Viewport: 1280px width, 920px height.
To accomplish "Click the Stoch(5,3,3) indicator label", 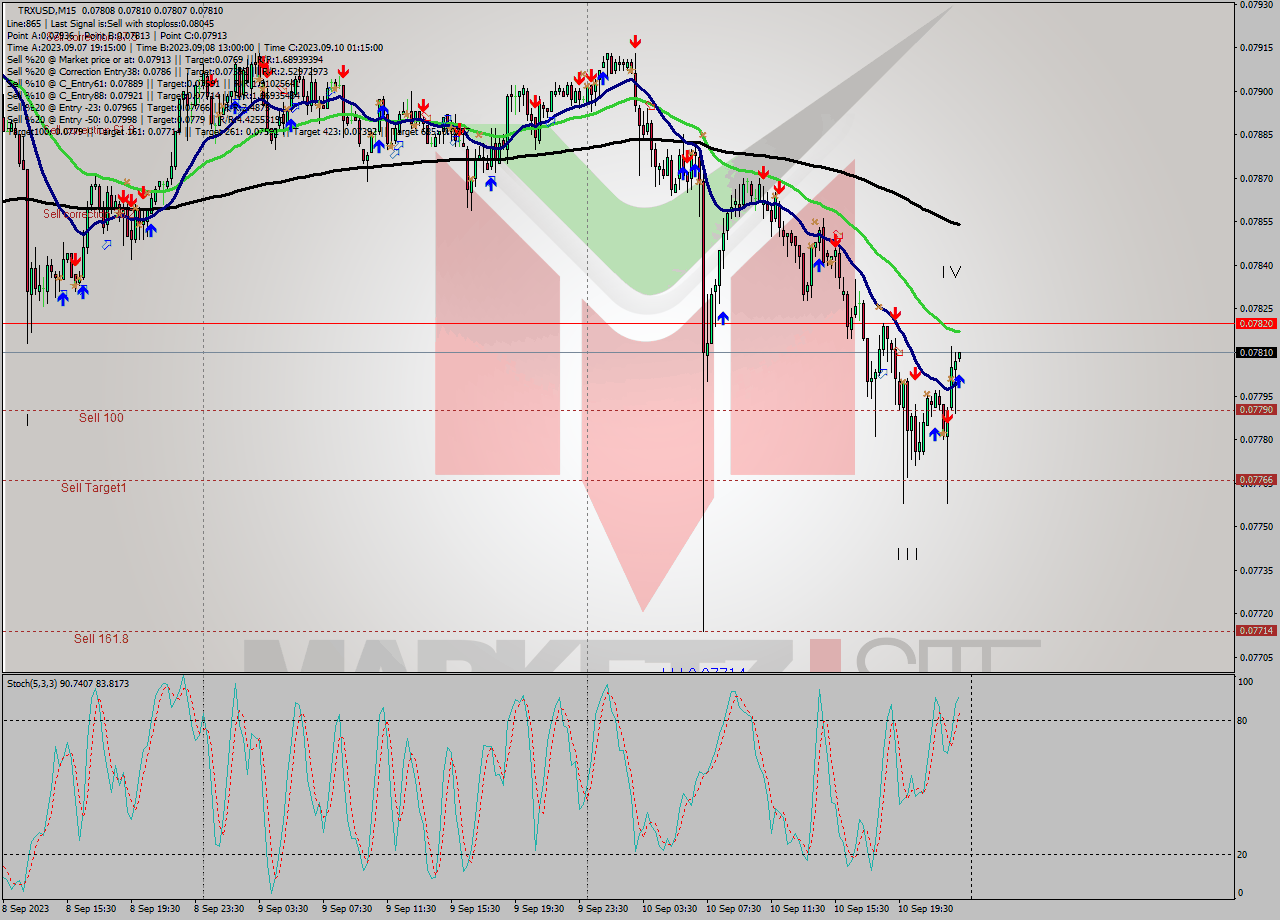I will pyautogui.click(x=67, y=684).
